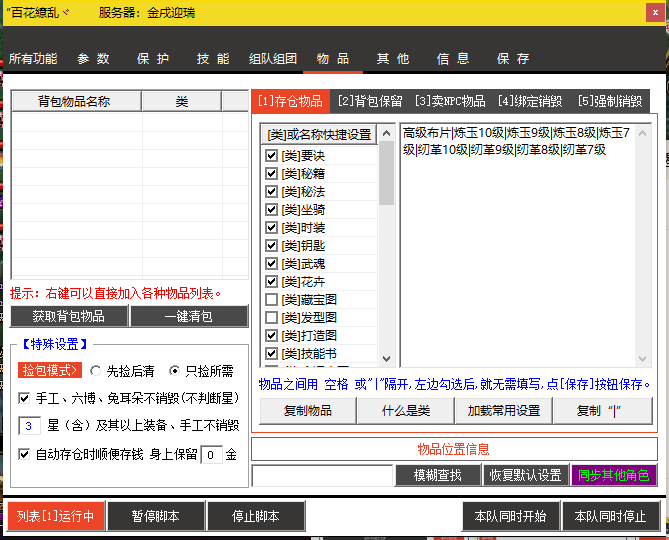
Task: Click category list scrollbar down arrow
Action: [x=386, y=359]
